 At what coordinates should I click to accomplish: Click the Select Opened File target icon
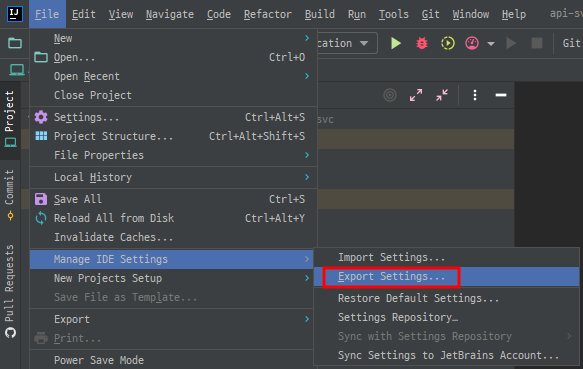(390, 95)
